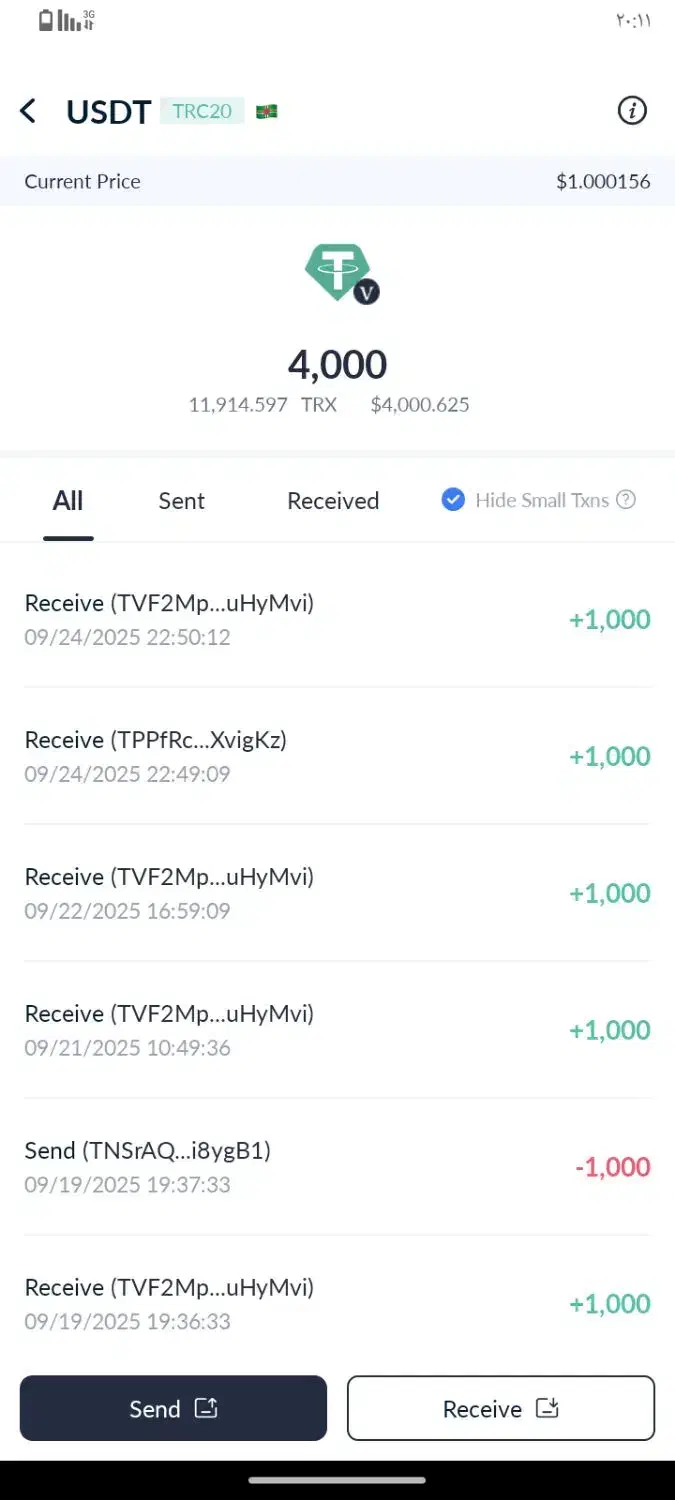Switch to the Sent tab
The image size is (675, 1500).
pyautogui.click(x=181, y=501)
